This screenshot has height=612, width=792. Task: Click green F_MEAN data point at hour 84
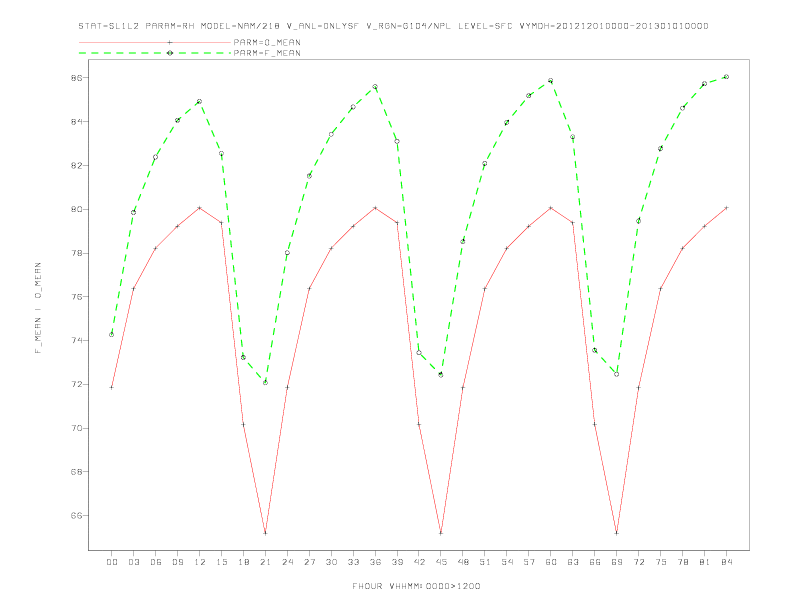(726, 77)
